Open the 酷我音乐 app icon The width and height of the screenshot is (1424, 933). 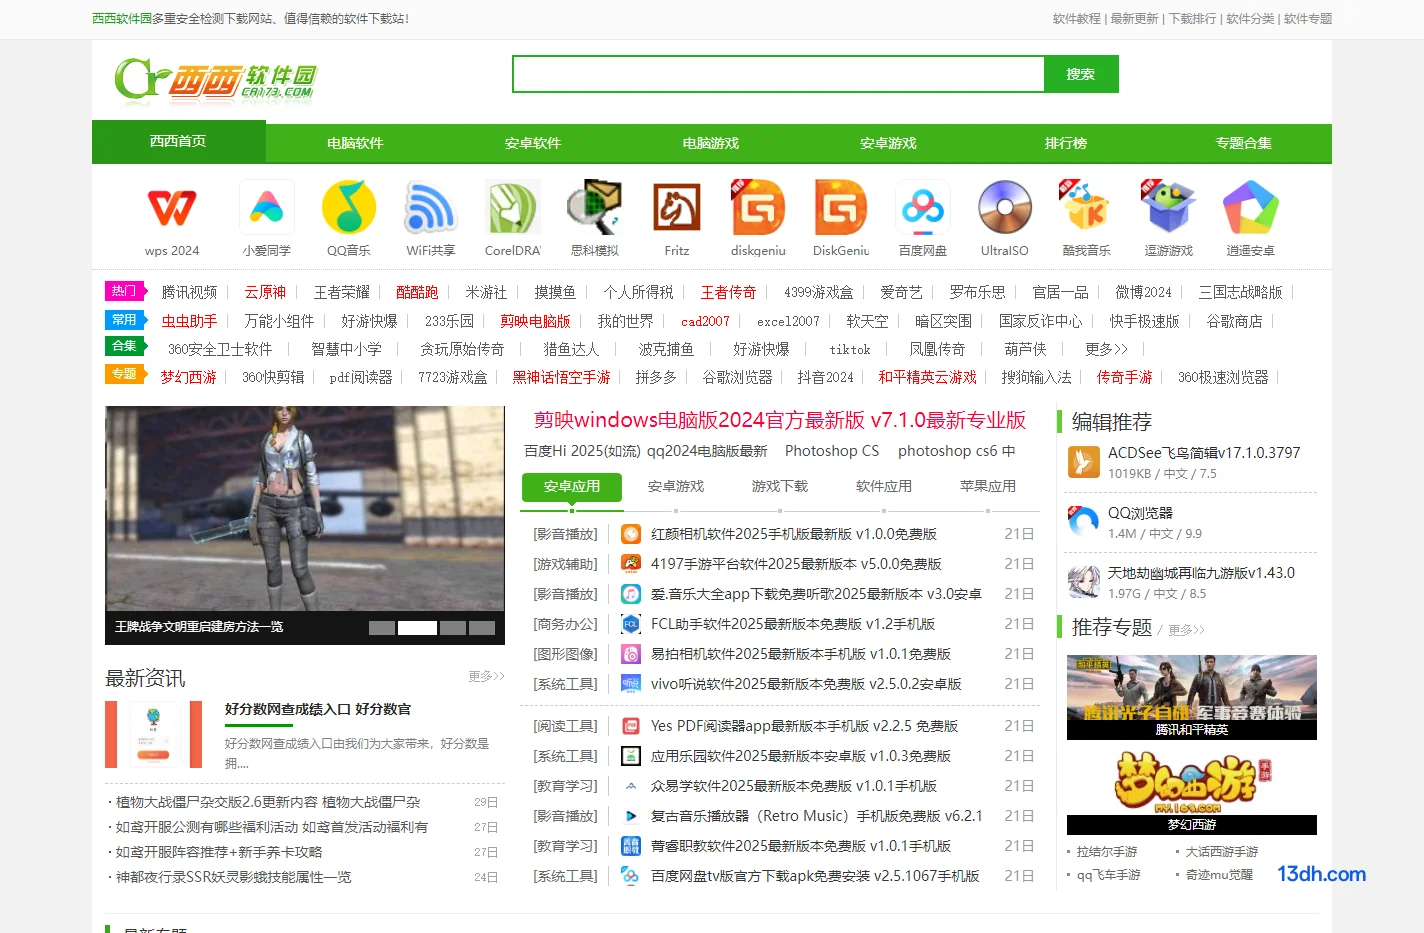click(1087, 208)
